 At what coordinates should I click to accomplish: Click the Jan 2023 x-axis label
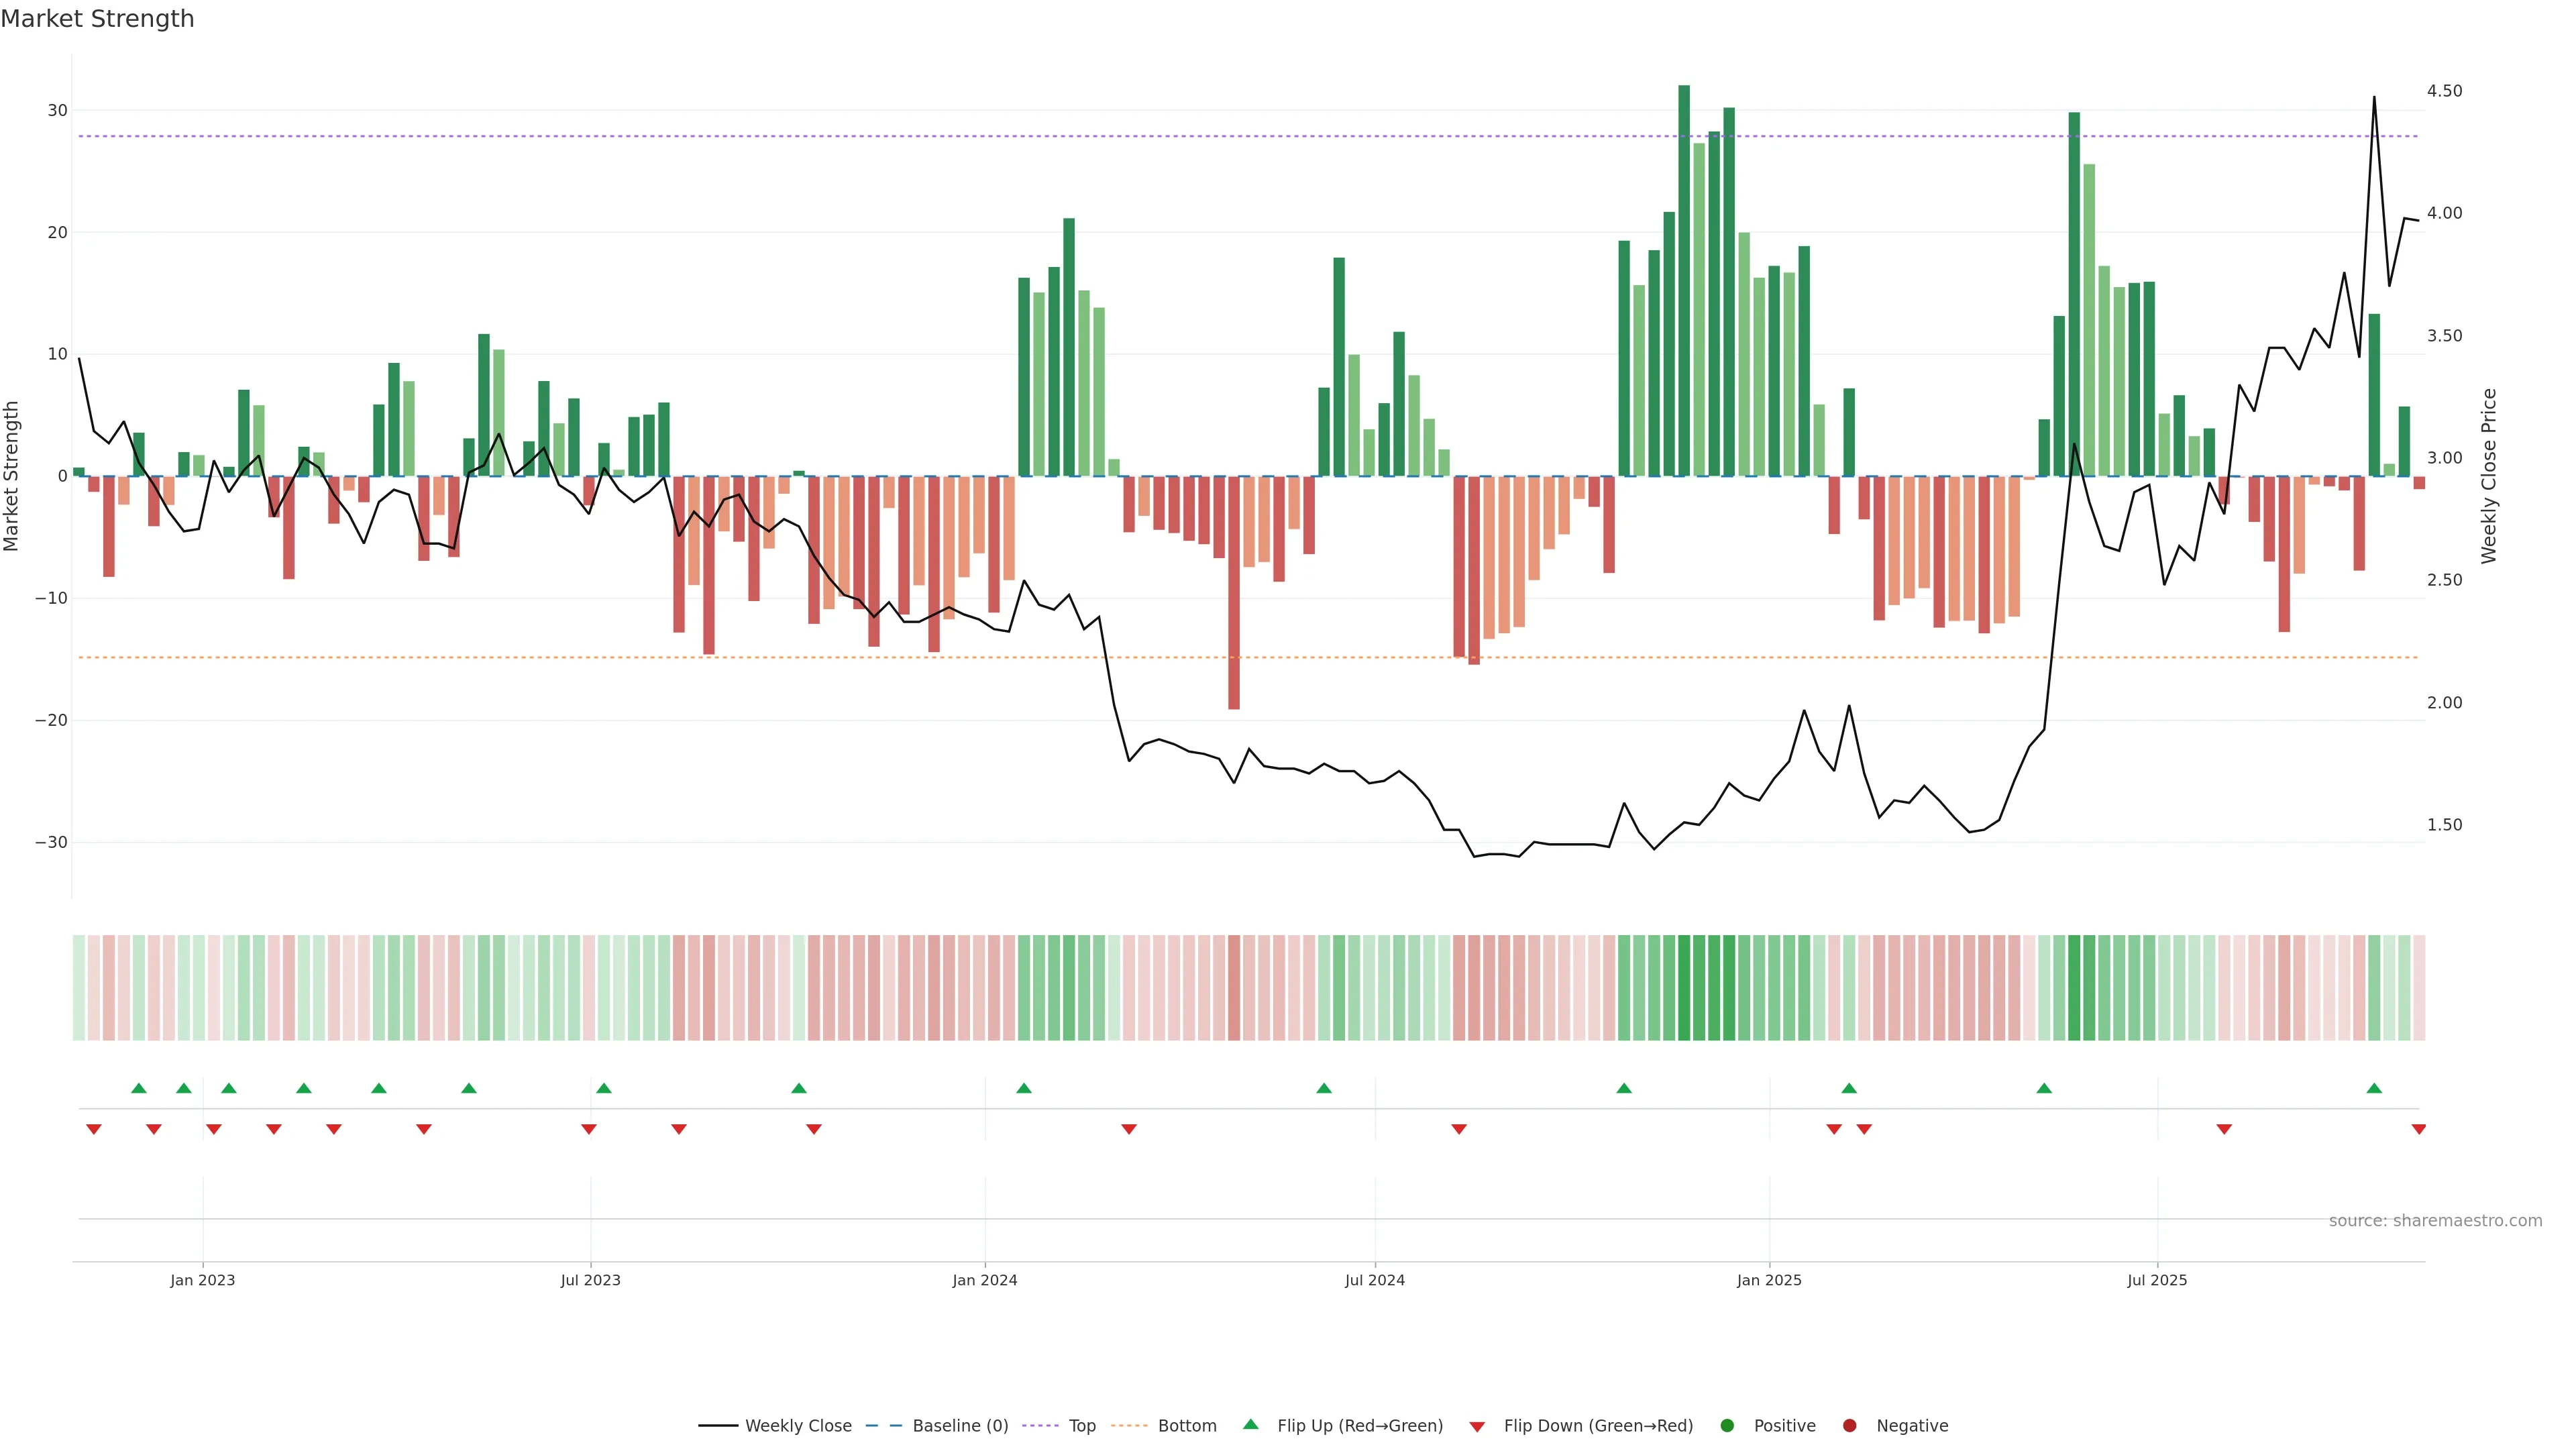point(202,1280)
